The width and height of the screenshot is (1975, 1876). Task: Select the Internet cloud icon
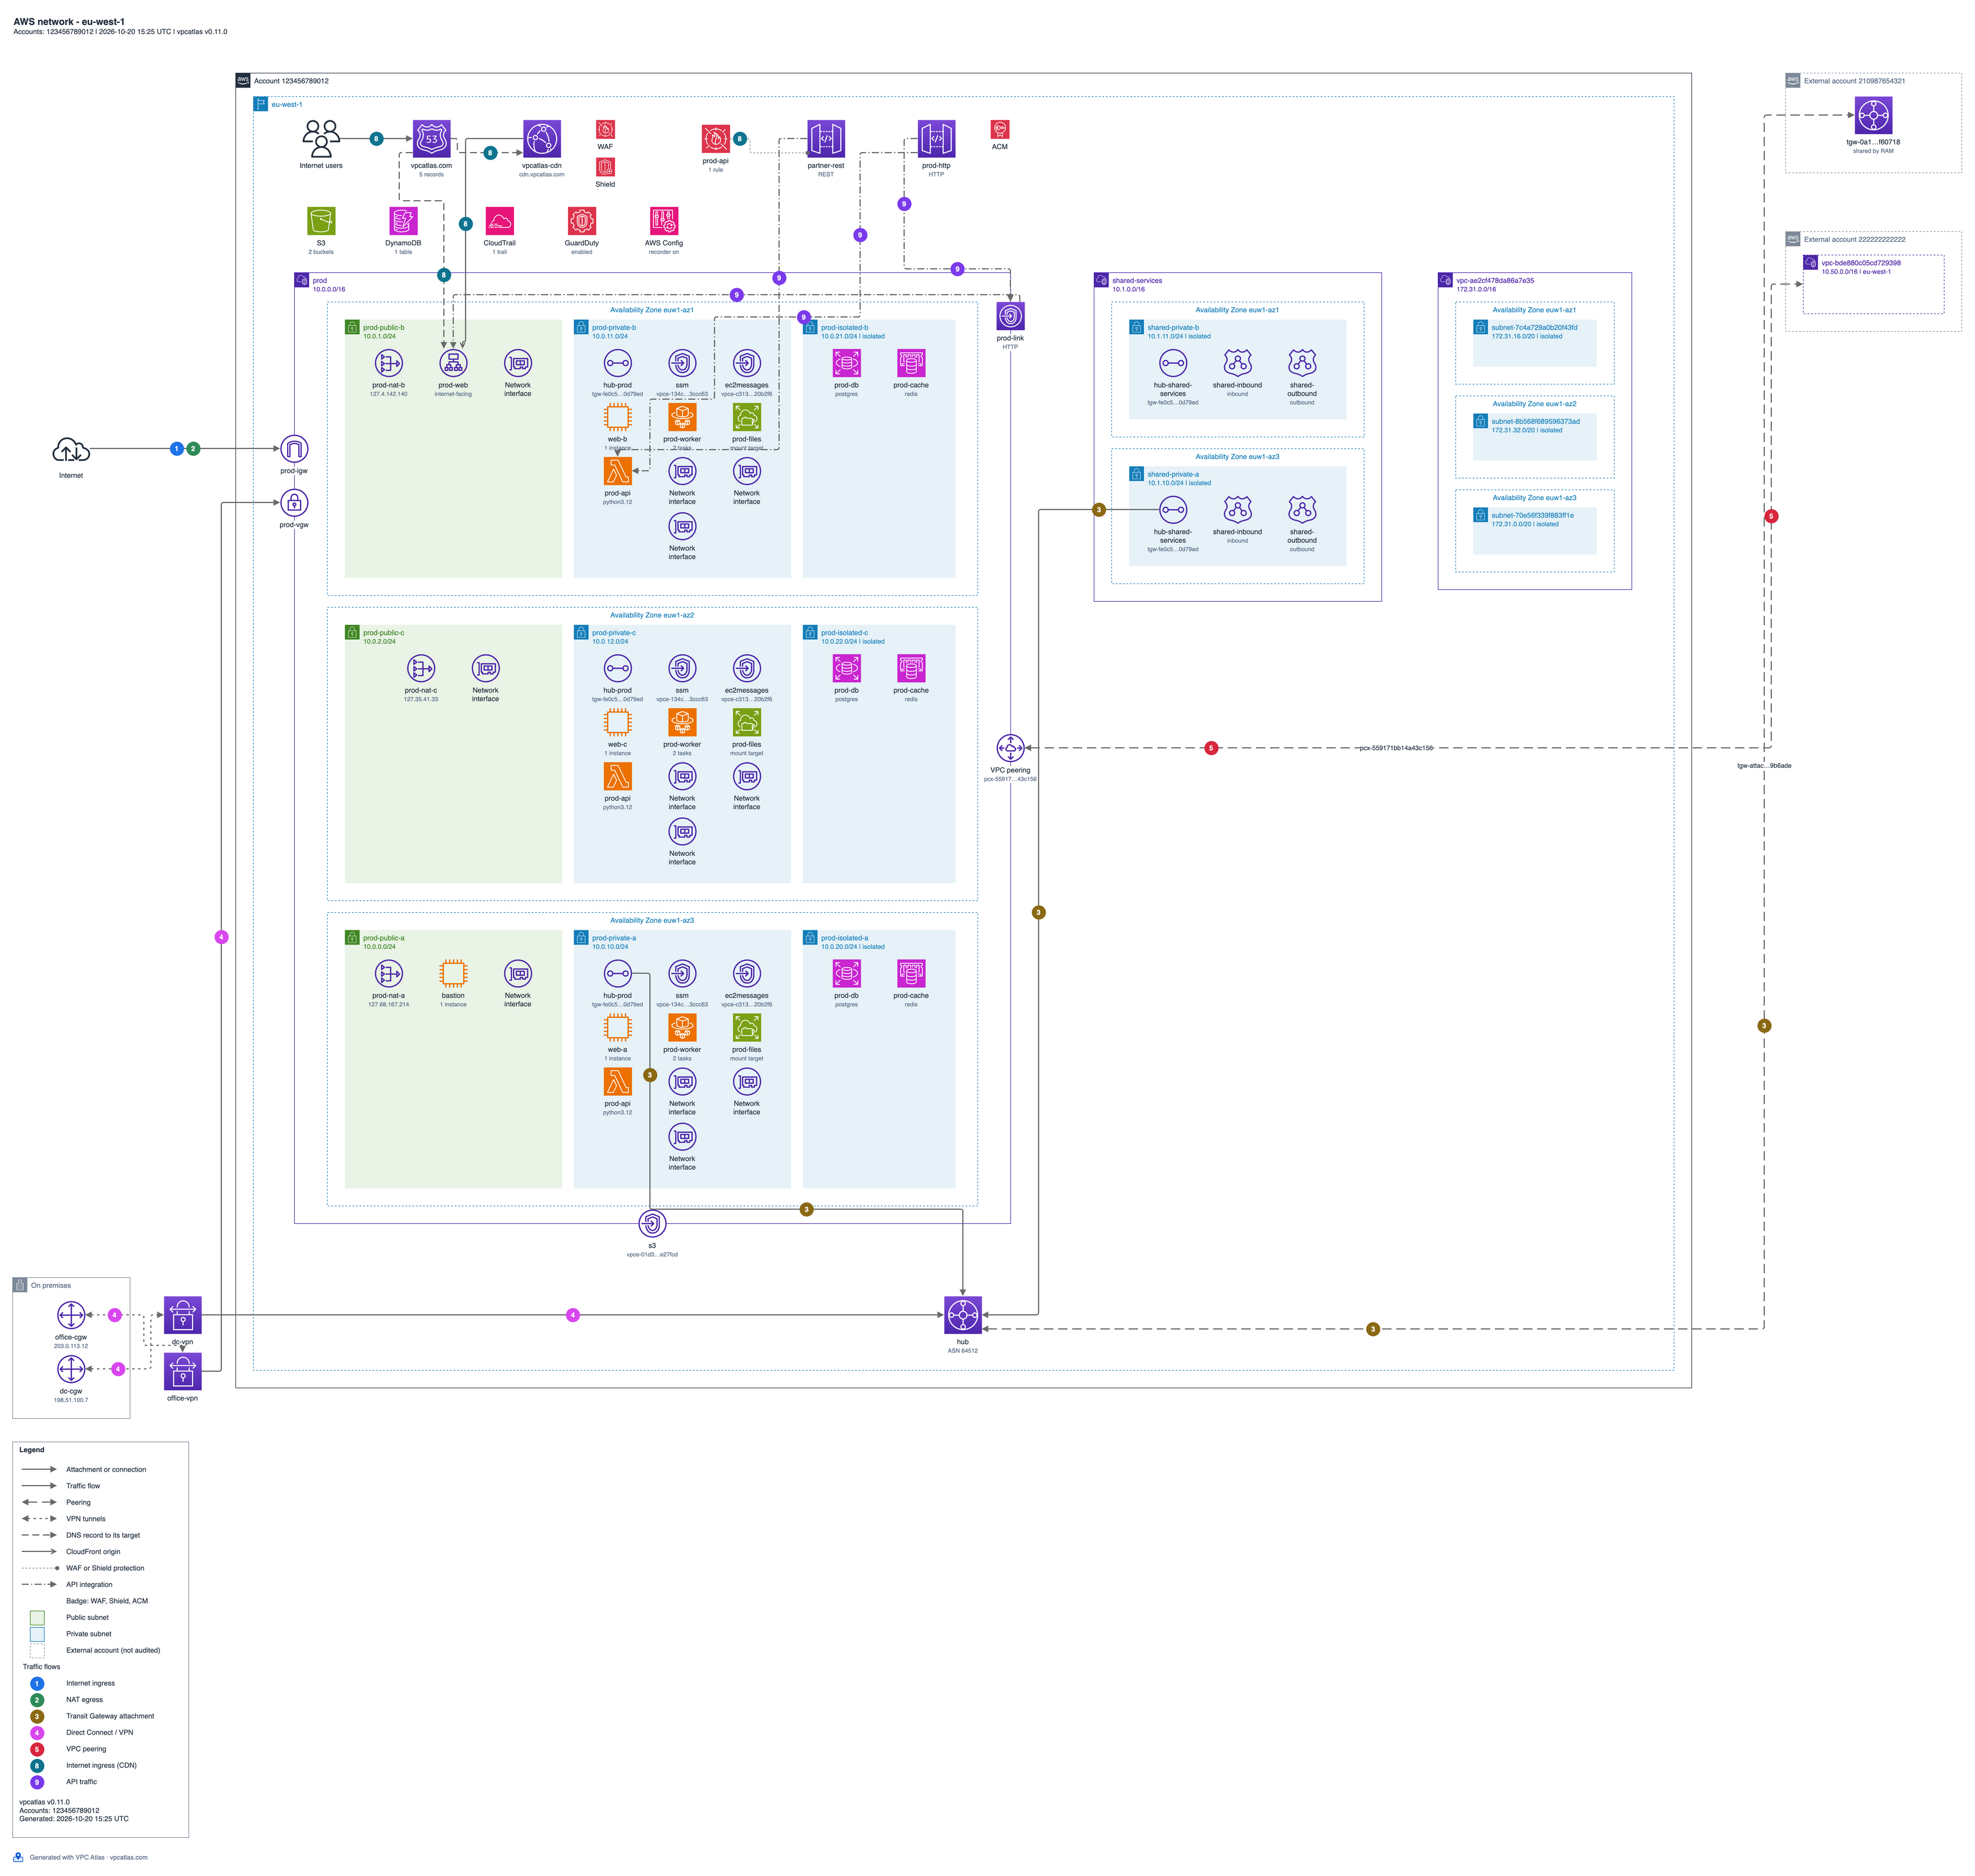click(x=71, y=451)
